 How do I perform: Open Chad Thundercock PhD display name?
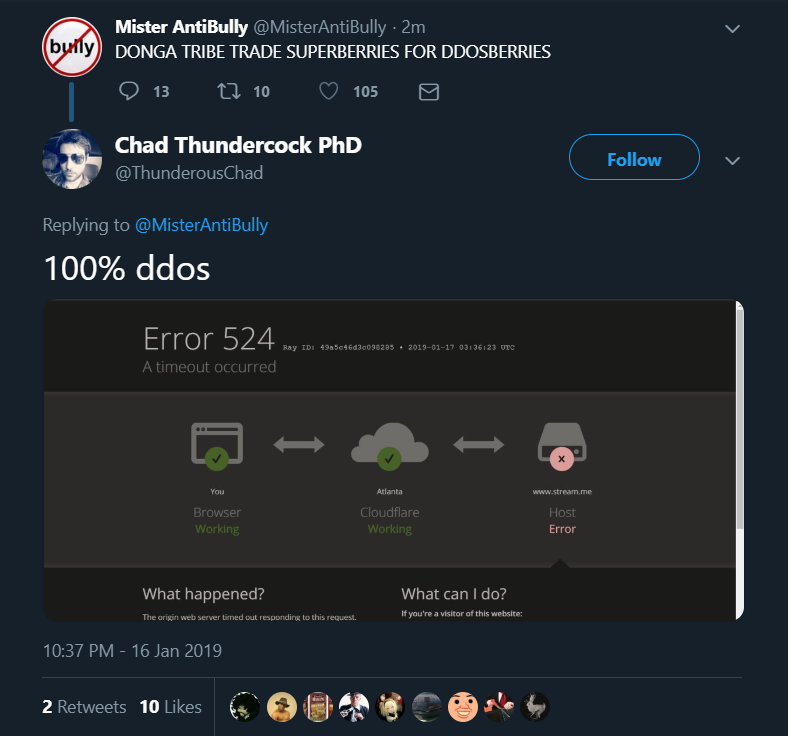[238, 145]
